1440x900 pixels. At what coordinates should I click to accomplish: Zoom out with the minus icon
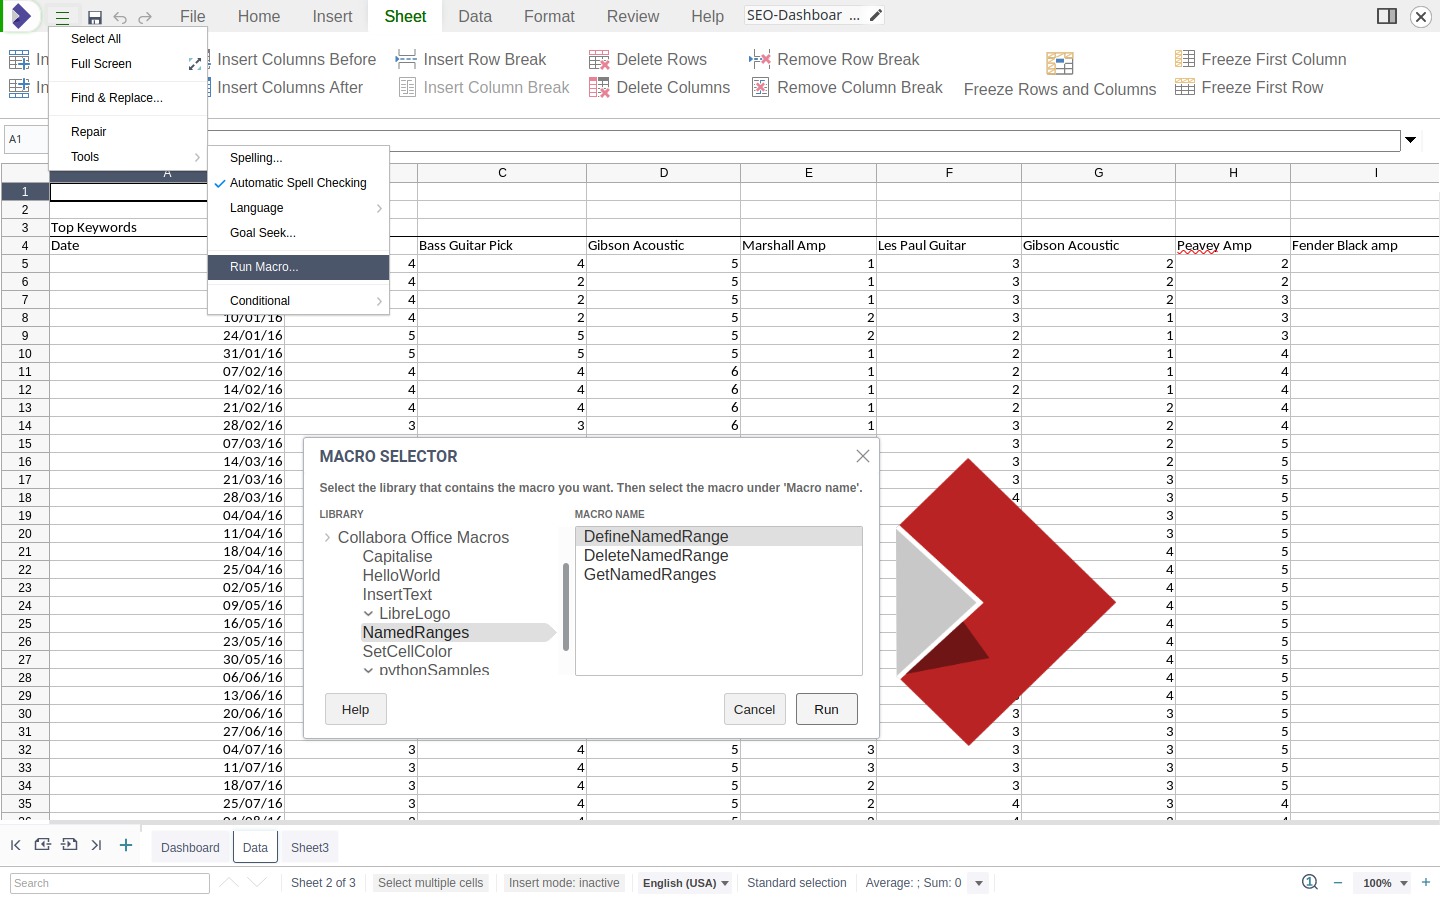coord(1338,883)
